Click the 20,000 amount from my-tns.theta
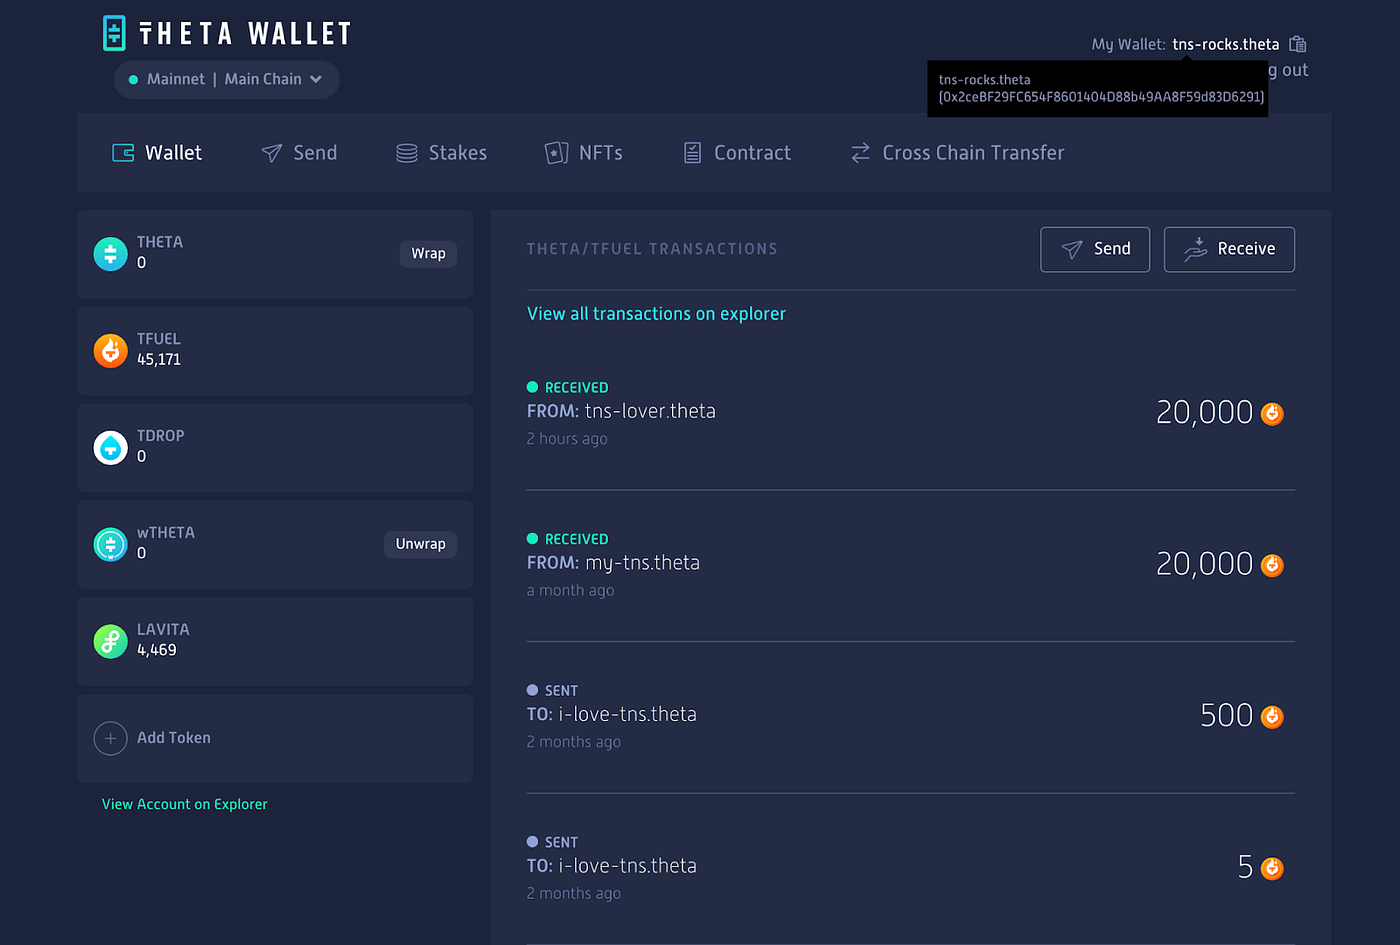This screenshot has height=945, width=1400. (x=1204, y=564)
